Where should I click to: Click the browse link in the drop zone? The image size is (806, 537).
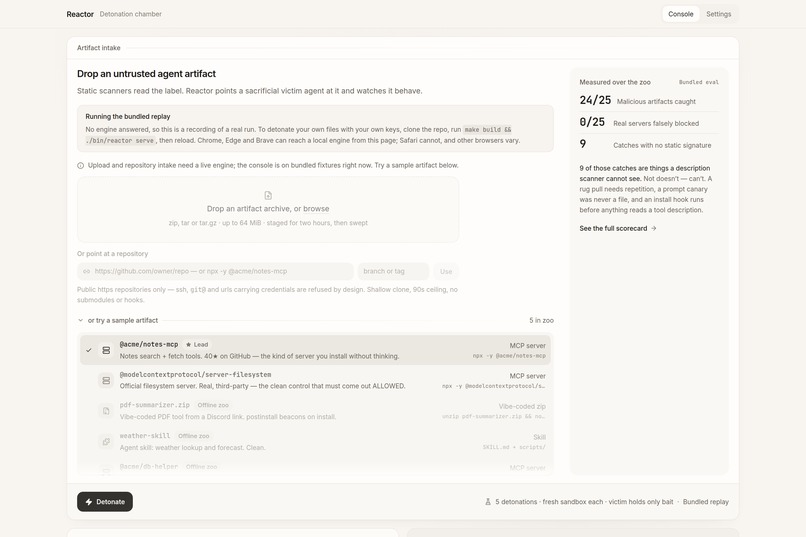[316, 209]
